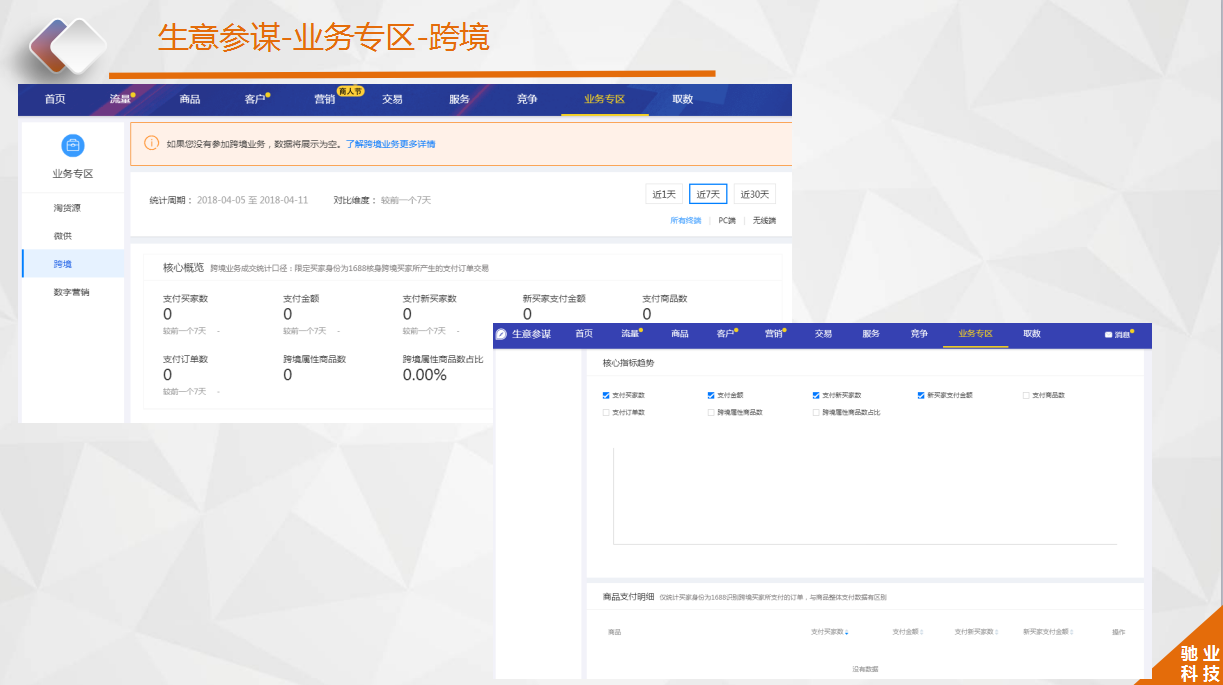Open 营销 tab in upper window
Viewport: 1223px width, 685px height.
coord(325,99)
